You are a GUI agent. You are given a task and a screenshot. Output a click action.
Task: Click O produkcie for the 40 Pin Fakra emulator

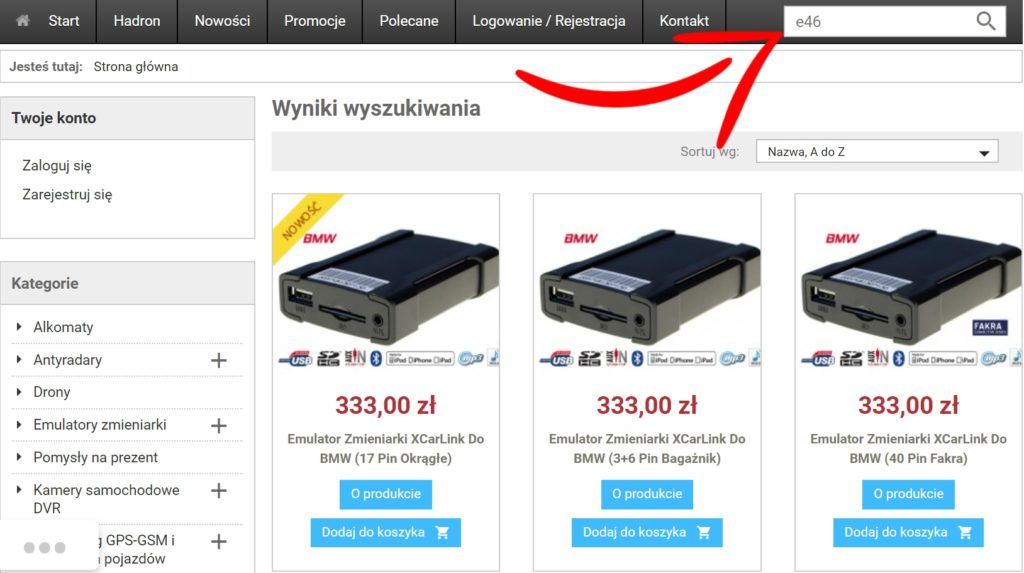pyautogui.click(x=908, y=494)
